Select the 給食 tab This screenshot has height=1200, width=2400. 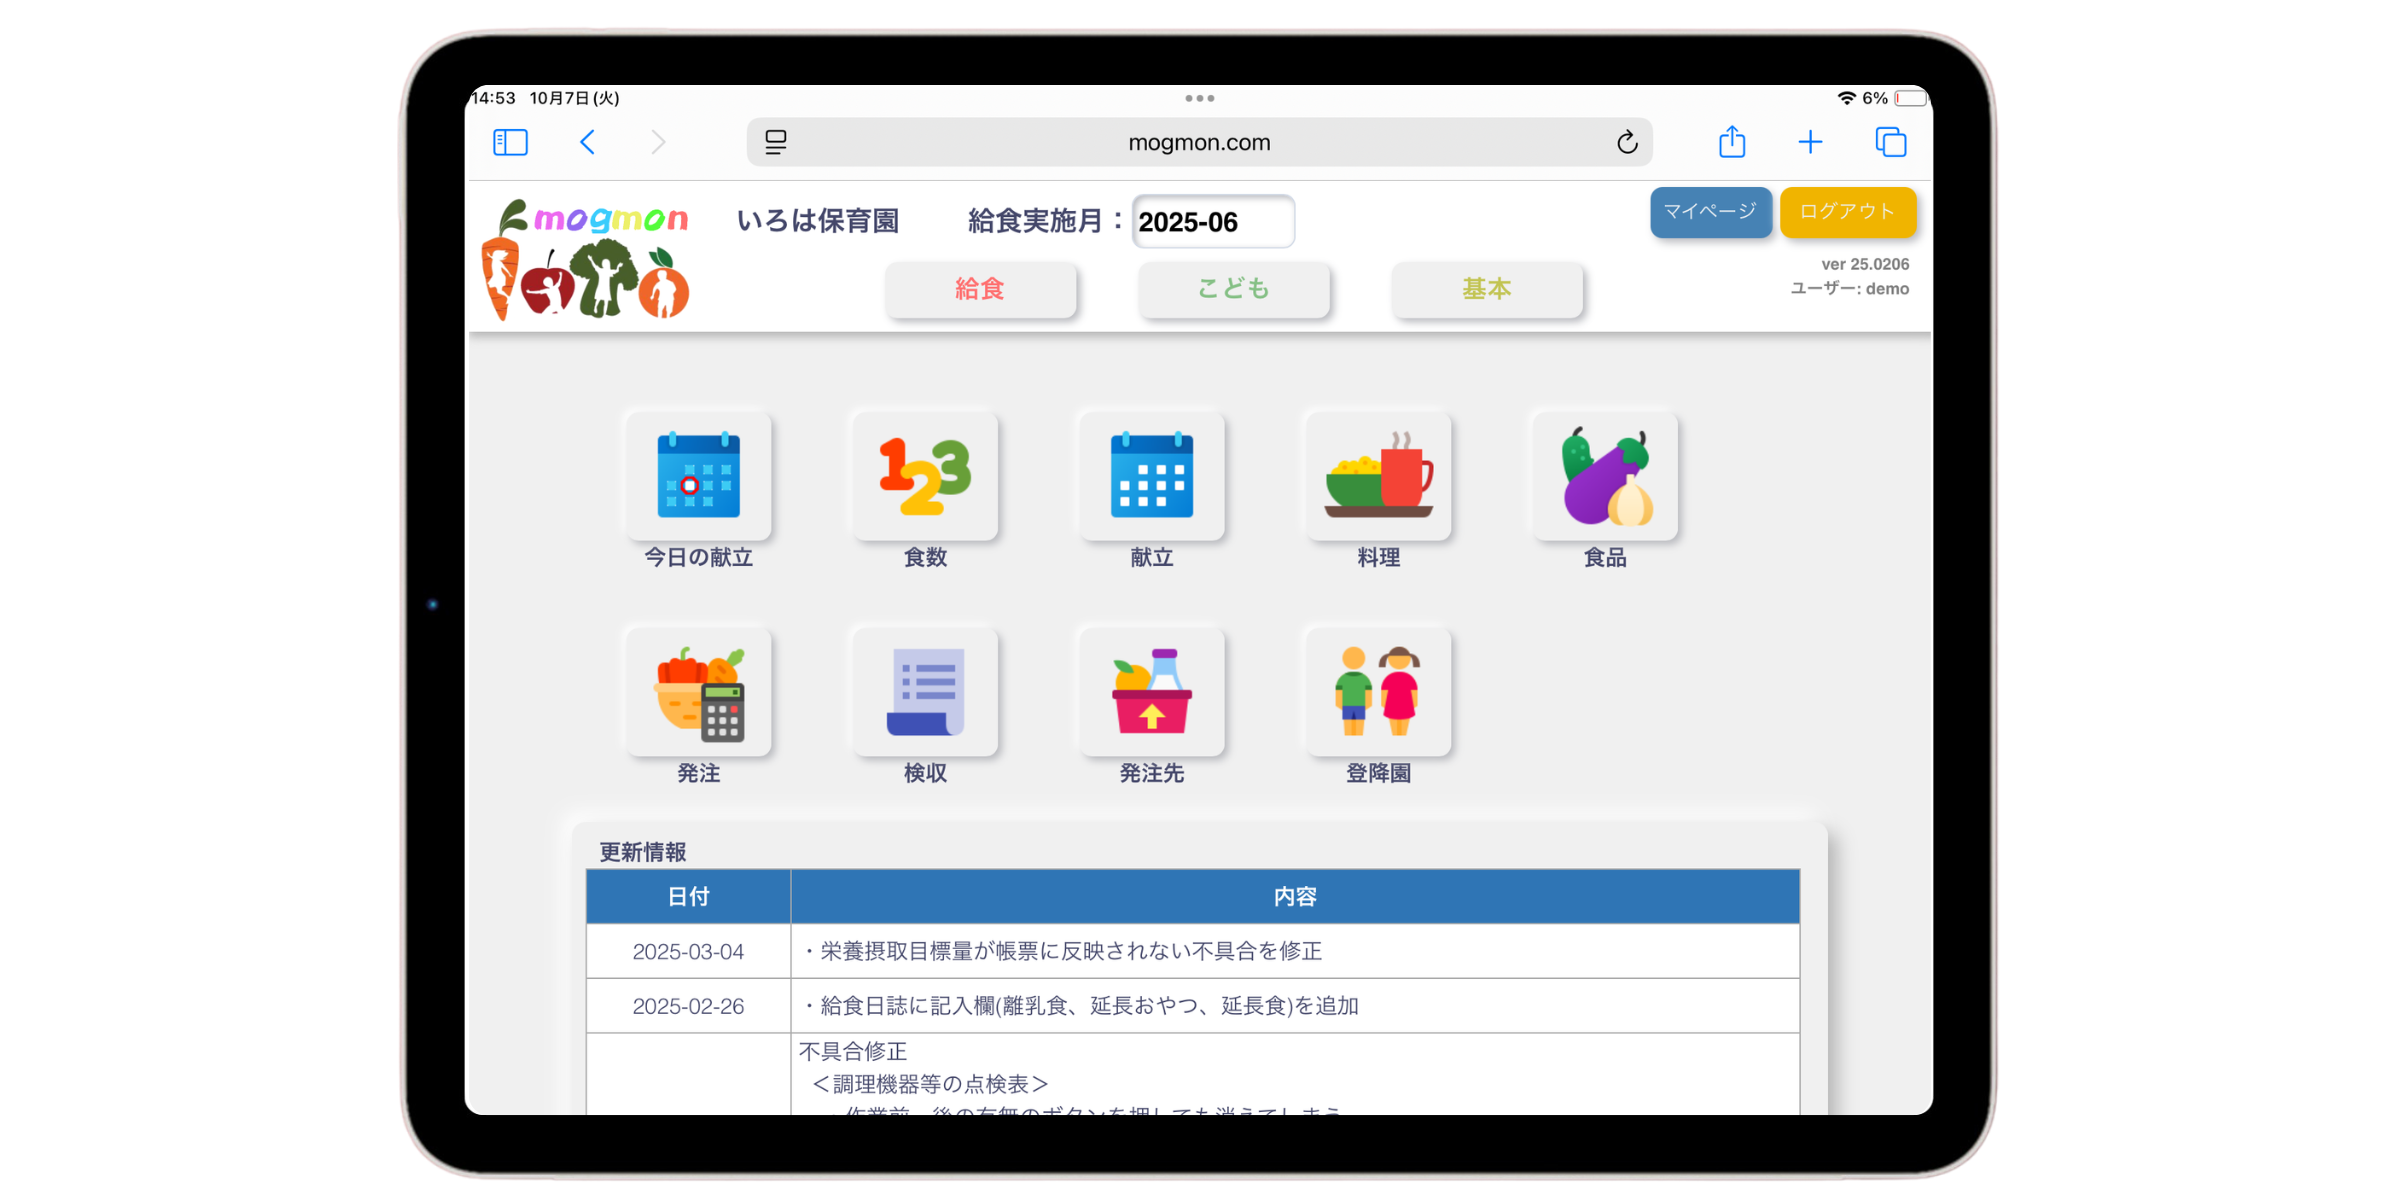point(980,290)
